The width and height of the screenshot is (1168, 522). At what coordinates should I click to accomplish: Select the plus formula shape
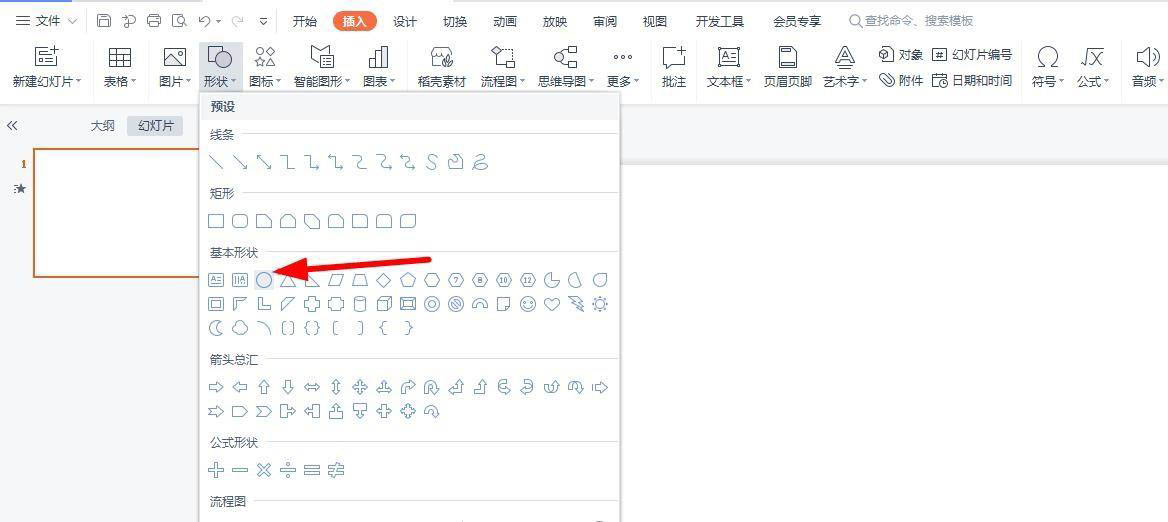click(216, 470)
